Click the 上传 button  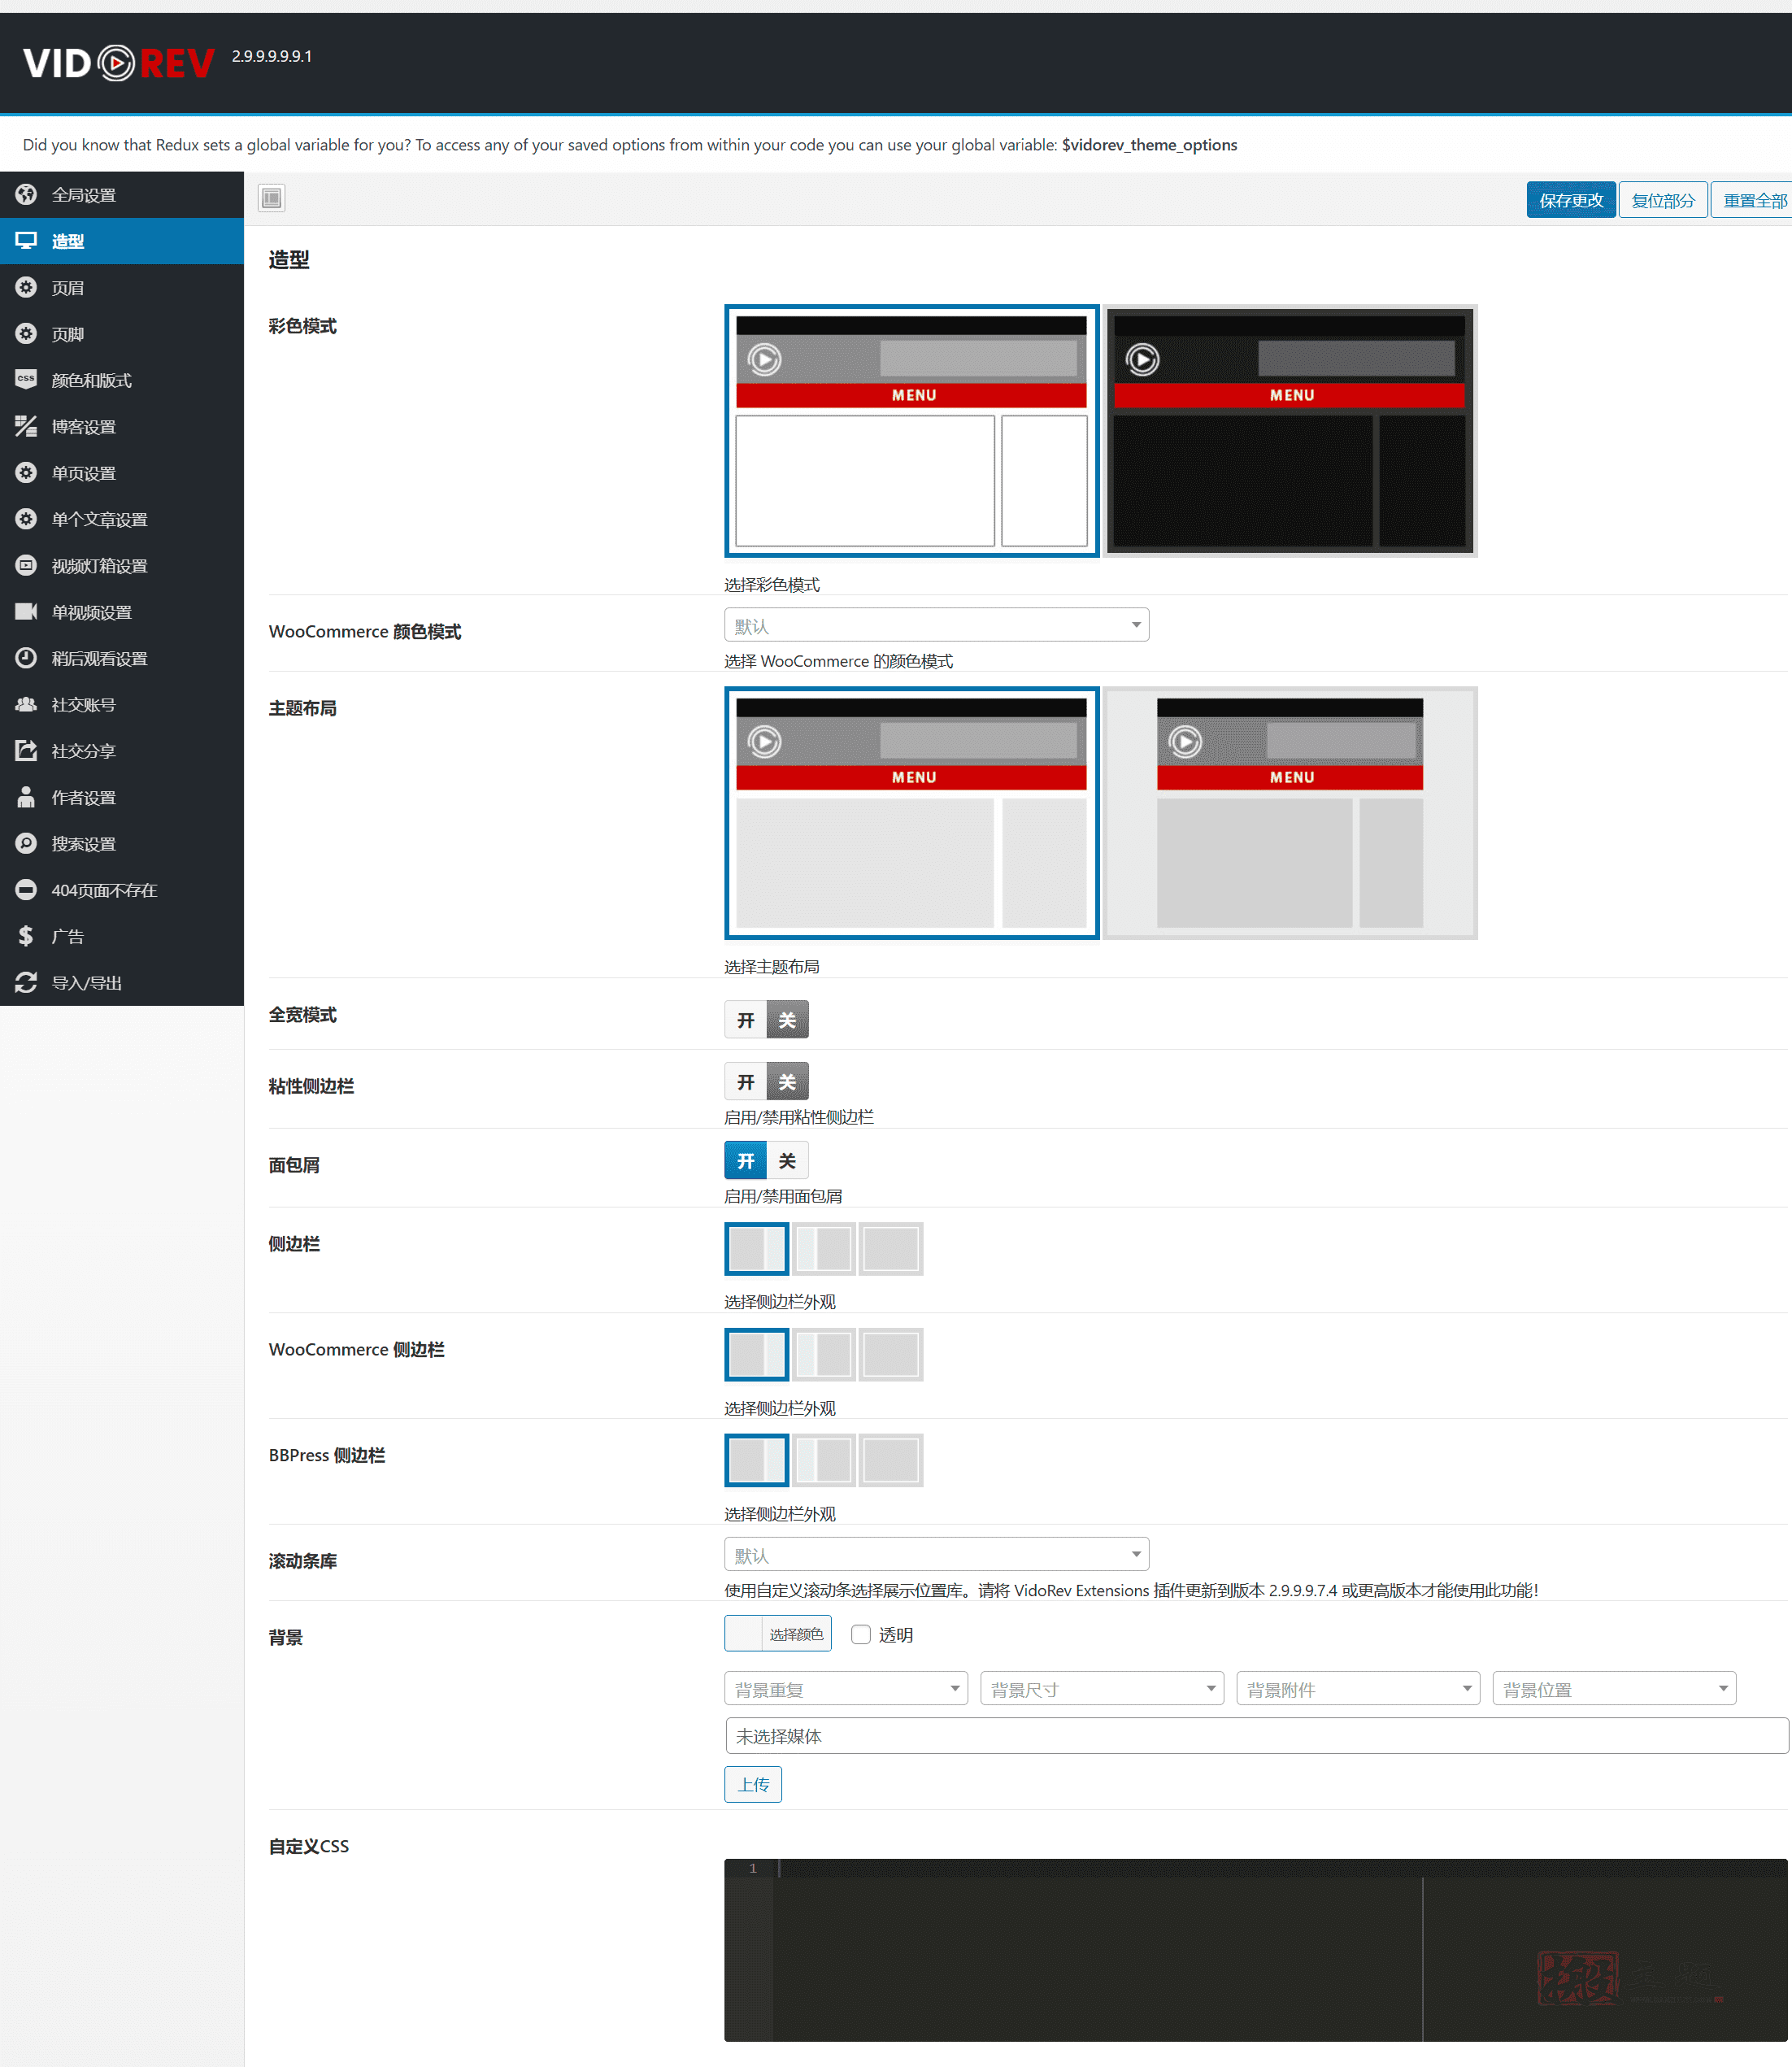tap(753, 1785)
